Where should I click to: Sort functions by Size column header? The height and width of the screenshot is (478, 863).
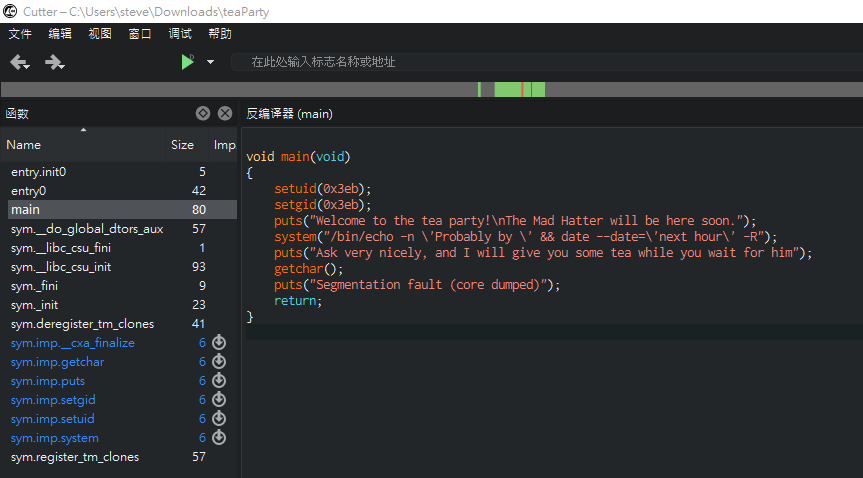tap(182, 145)
